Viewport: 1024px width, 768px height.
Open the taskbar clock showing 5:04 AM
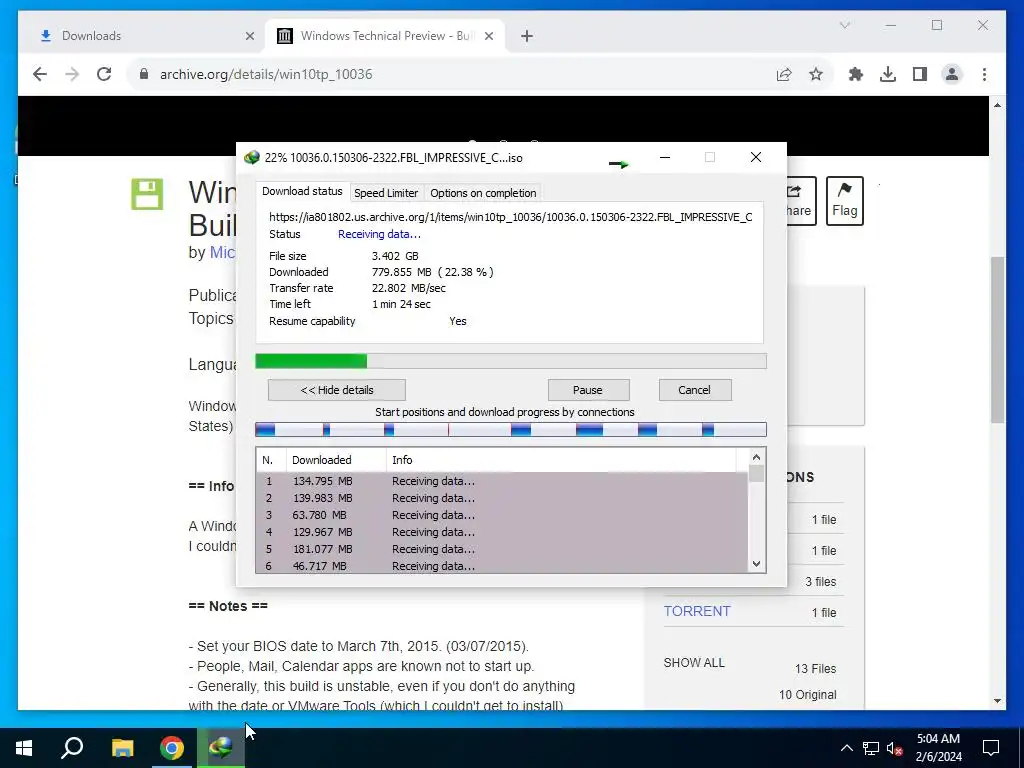click(938, 748)
